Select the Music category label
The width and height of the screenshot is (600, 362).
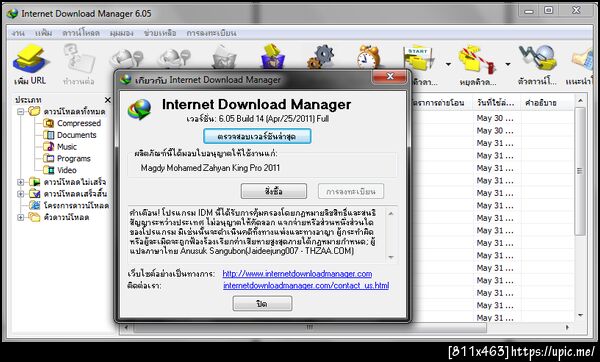[x=67, y=147]
